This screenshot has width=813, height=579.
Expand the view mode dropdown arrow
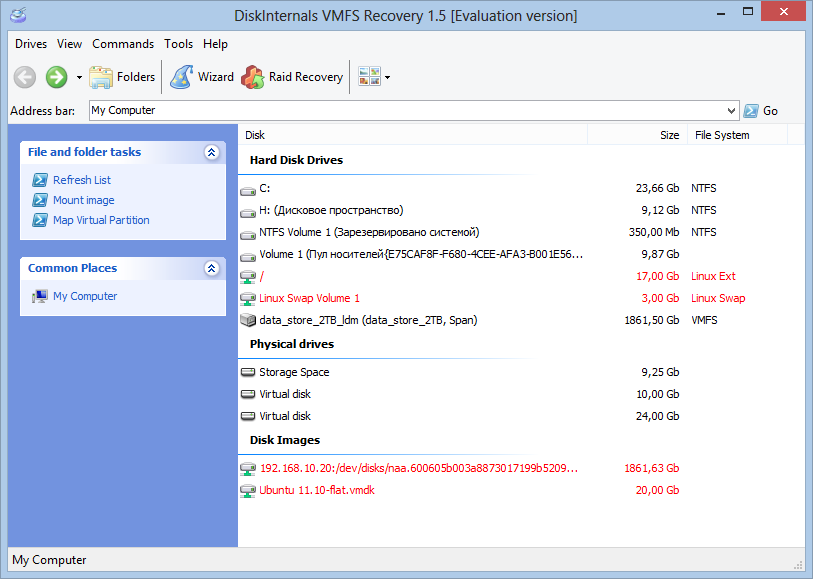[387, 78]
